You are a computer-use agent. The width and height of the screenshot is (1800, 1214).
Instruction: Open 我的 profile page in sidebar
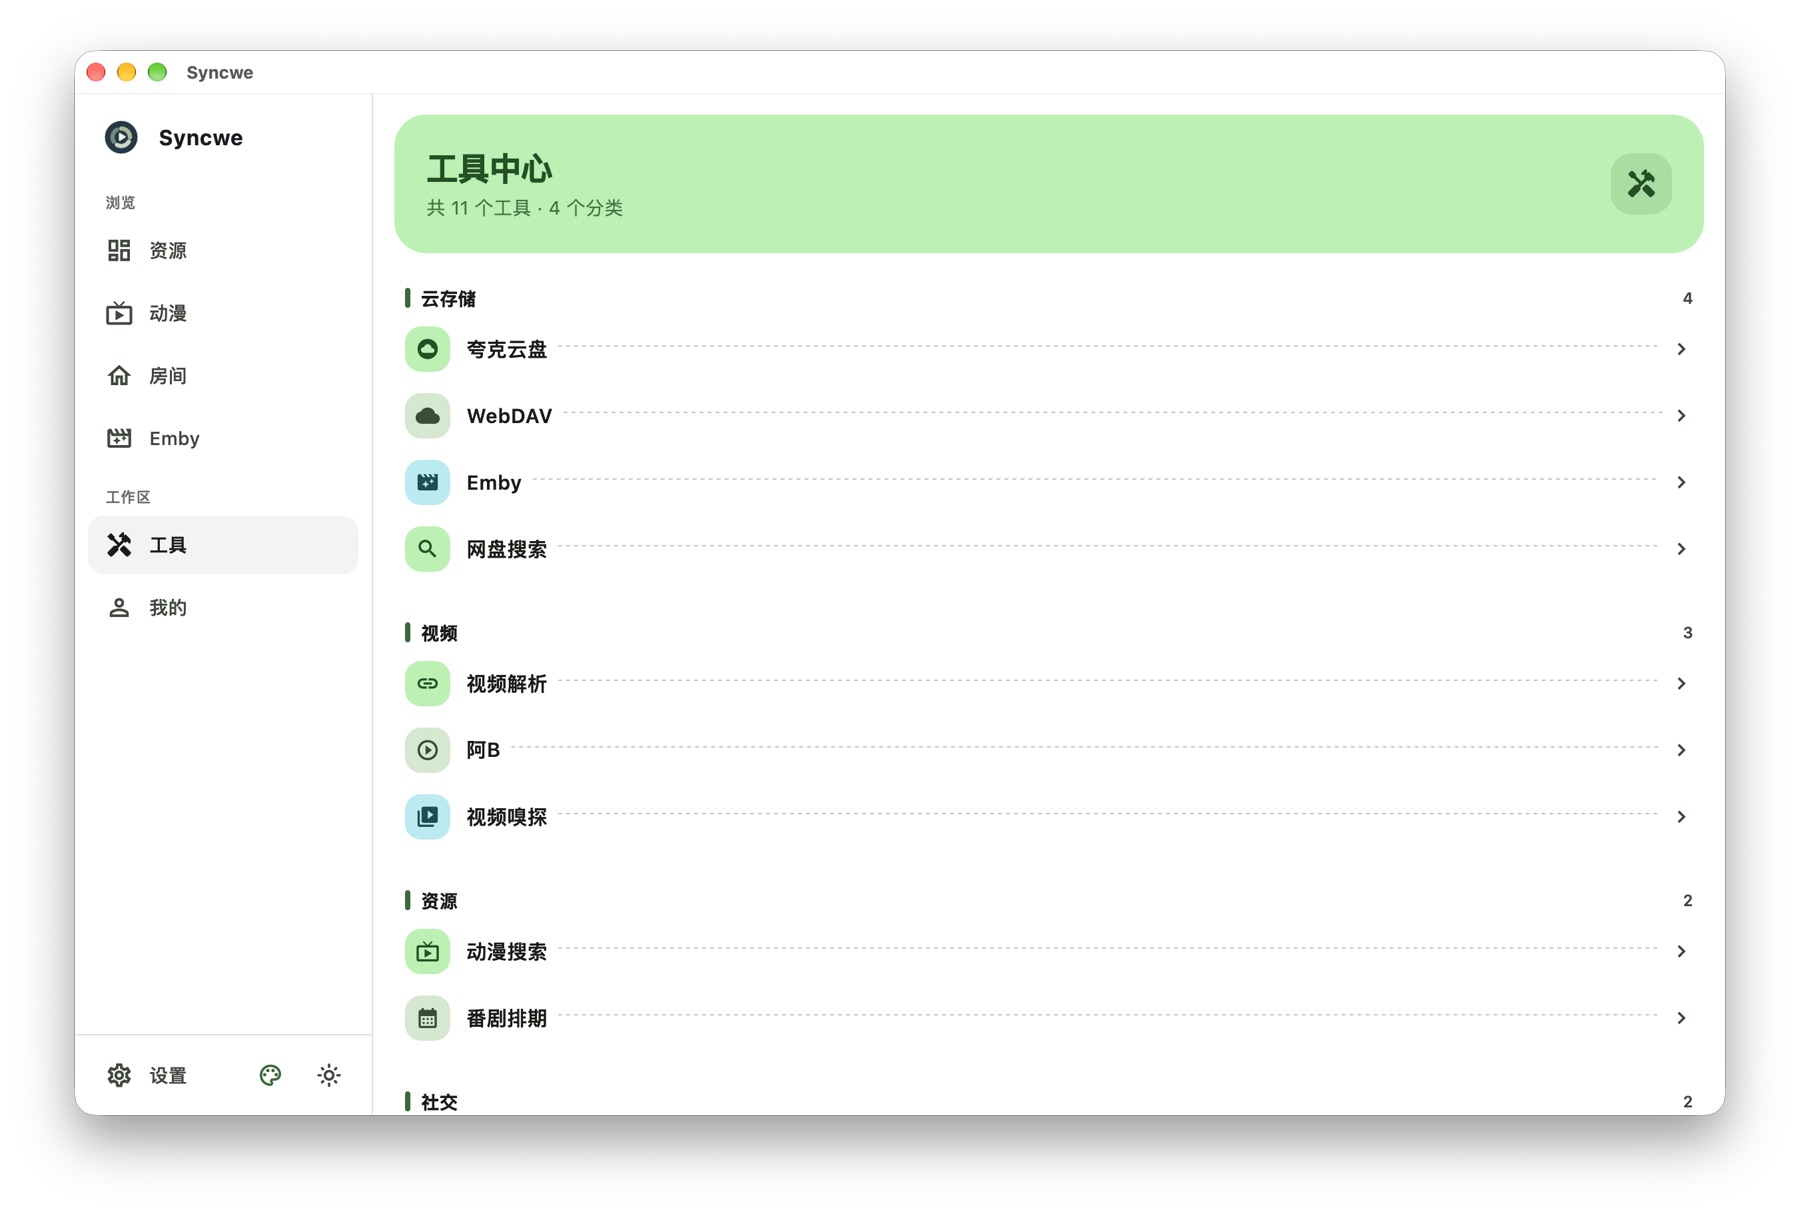tap(222, 608)
